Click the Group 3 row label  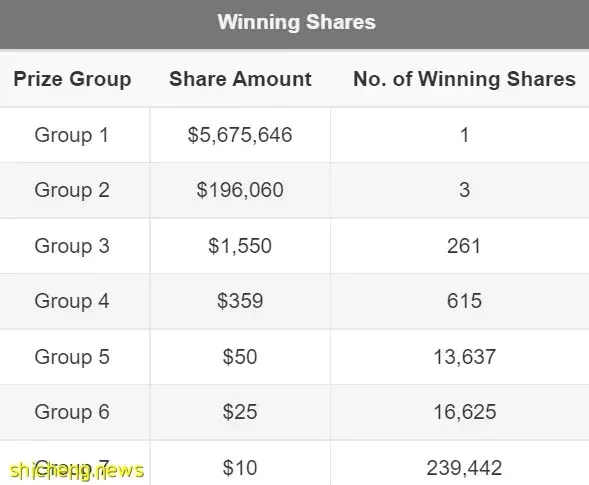[x=72, y=246]
